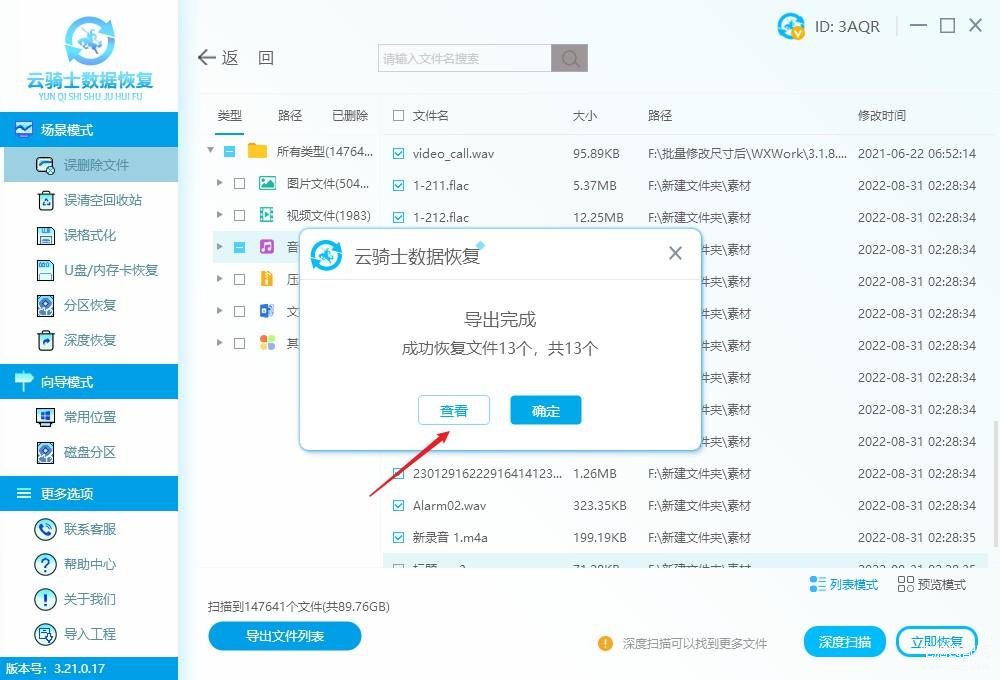
Task: Click the search magnifier button
Action: [x=570, y=58]
